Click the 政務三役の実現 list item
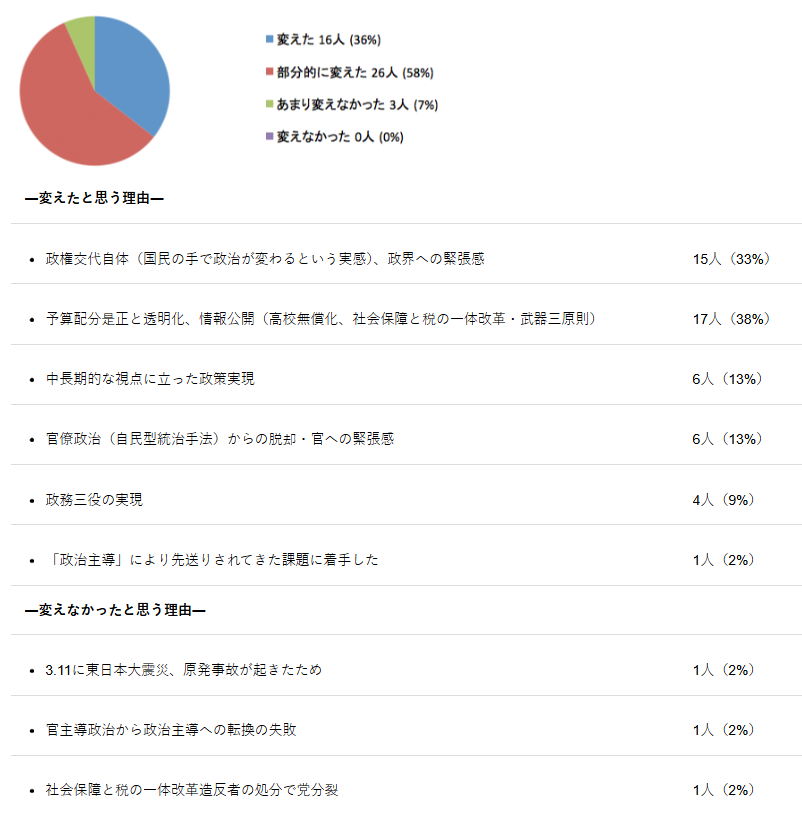This screenshot has height=838, width=802. tap(94, 499)
